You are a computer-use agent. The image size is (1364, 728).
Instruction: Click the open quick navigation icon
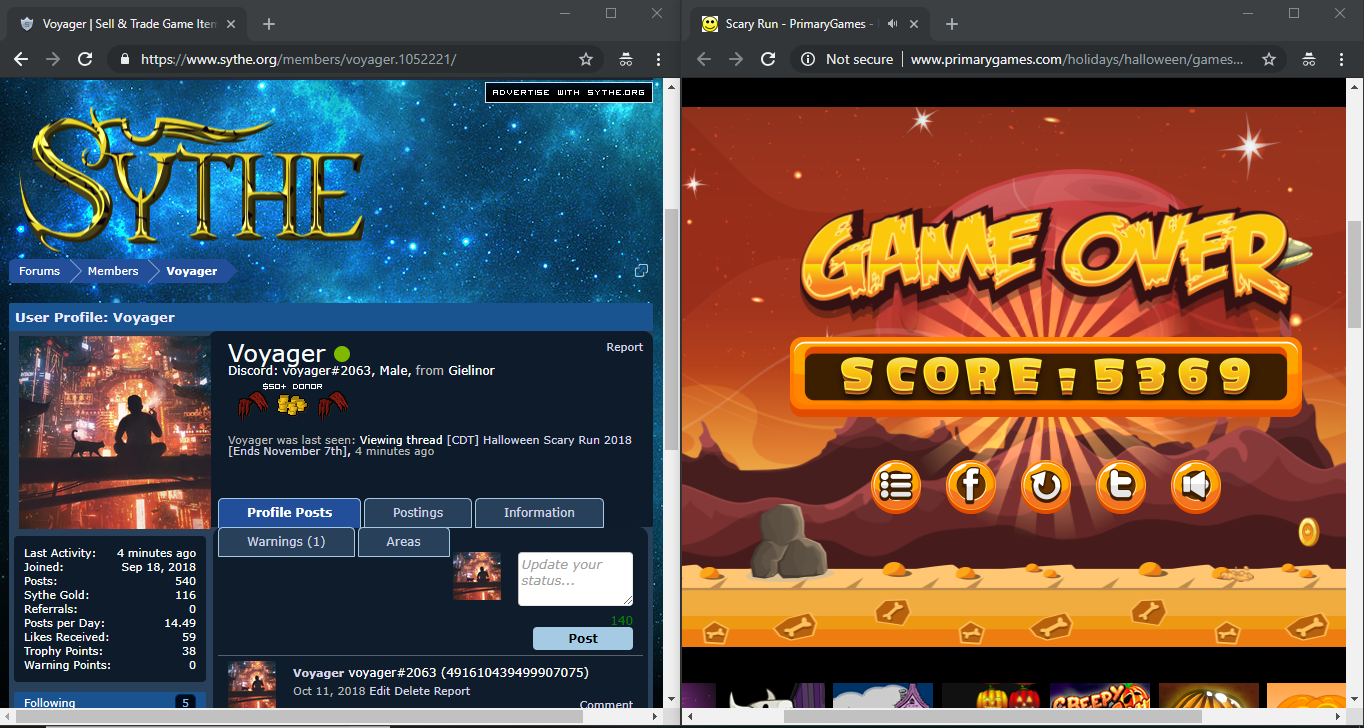[642, 271]
